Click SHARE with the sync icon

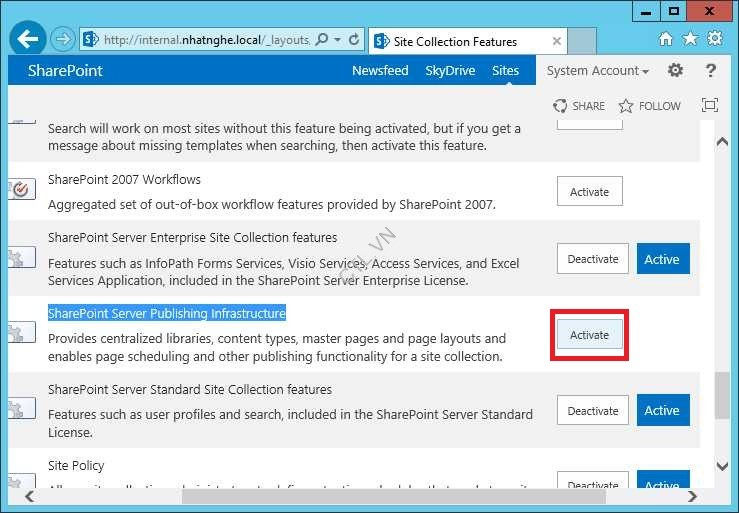[x=579, y=106]
